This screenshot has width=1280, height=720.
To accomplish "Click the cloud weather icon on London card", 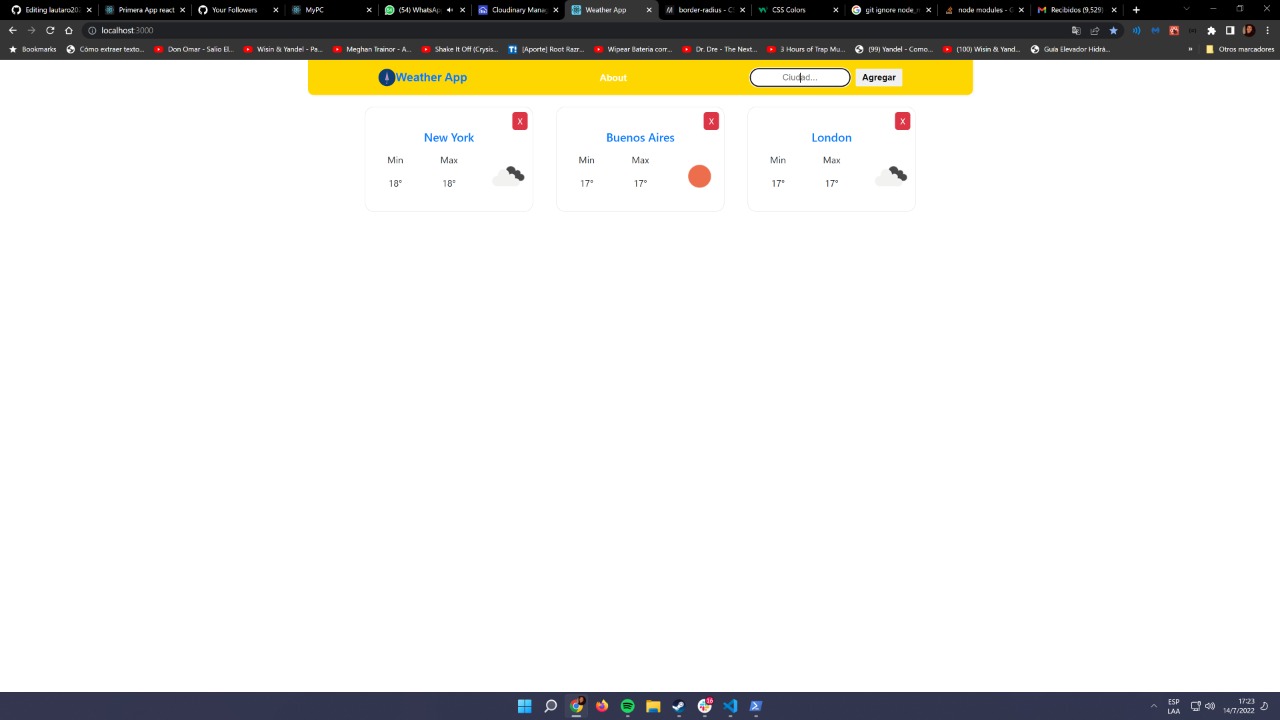I will pos(891,175).
